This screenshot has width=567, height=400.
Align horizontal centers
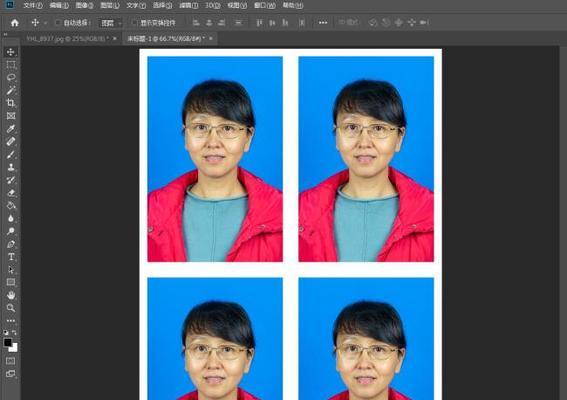coord(209,23)
